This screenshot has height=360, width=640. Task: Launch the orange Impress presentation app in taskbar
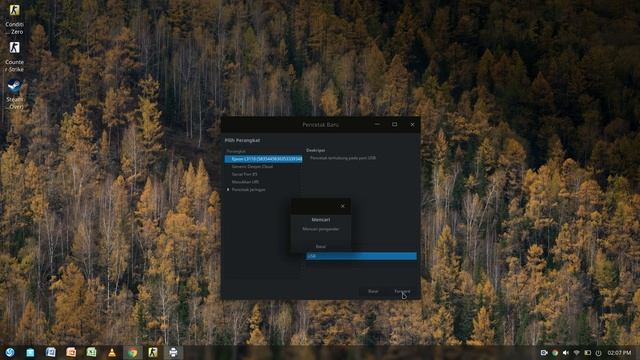71,352
